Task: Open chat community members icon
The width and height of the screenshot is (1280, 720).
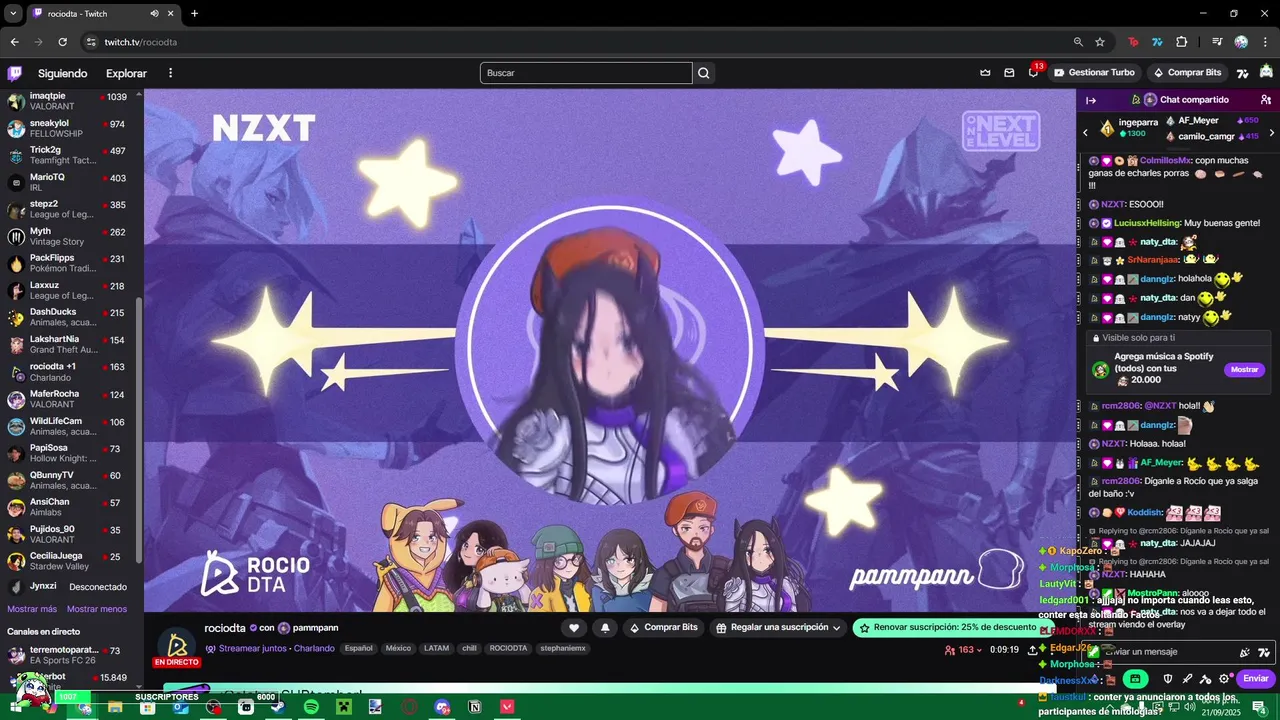Action: [x=1266, y=100]
